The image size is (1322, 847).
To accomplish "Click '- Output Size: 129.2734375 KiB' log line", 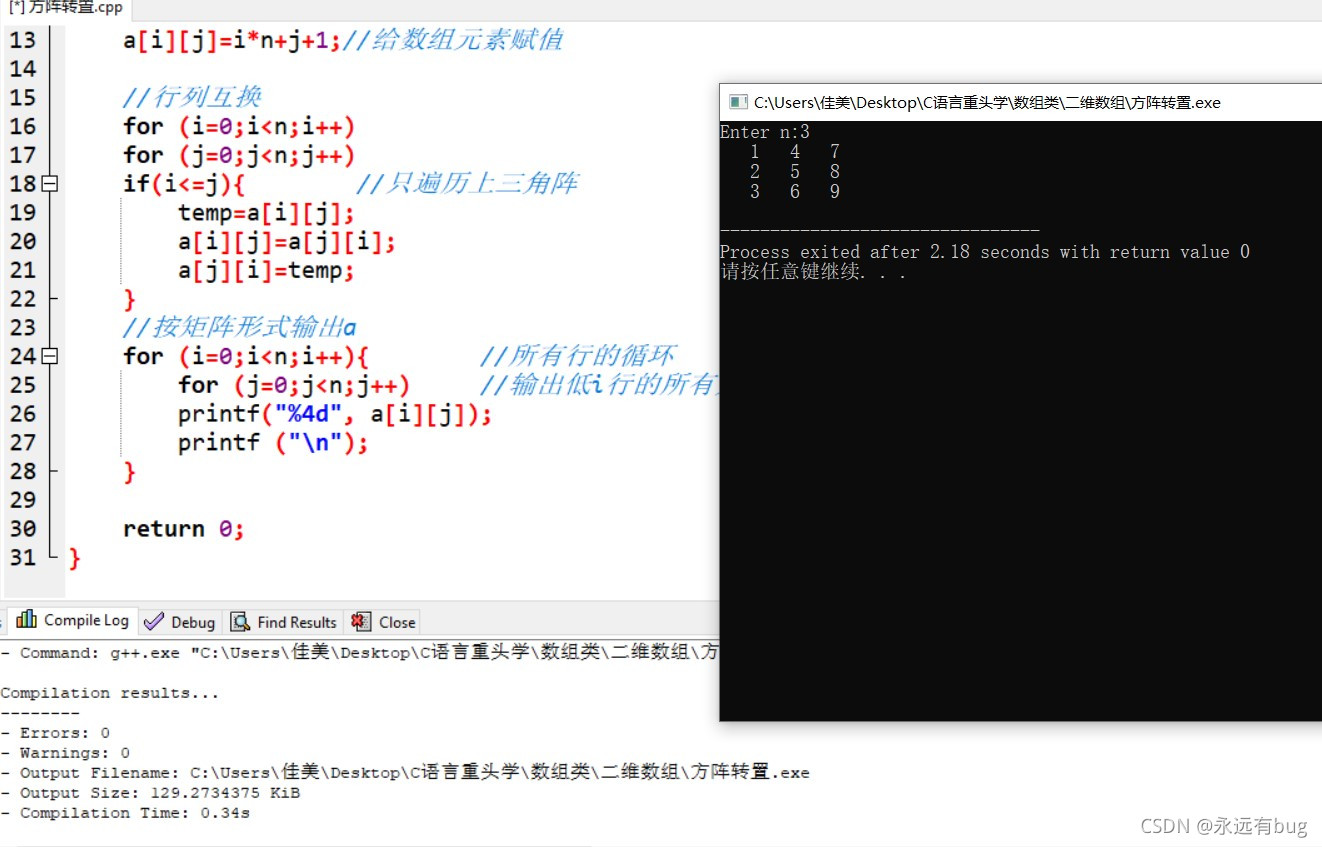I will (x=150, y=793).
